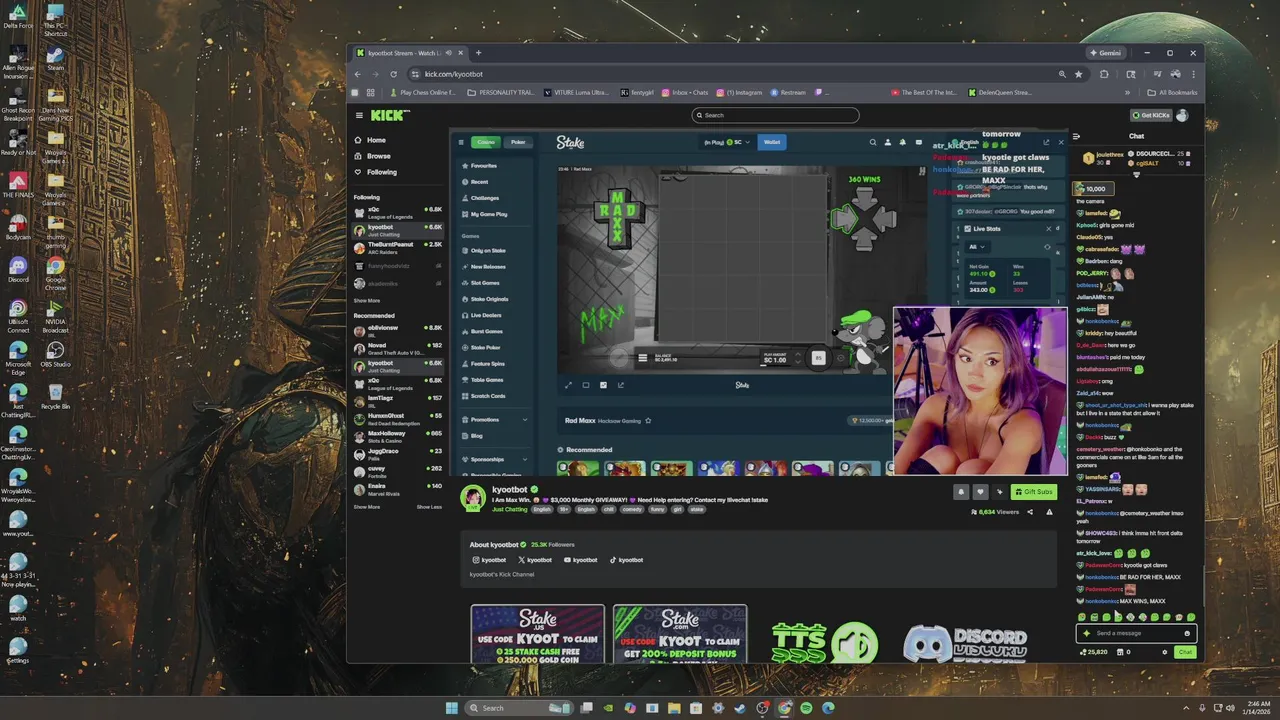Click the Stake.us KYOOT promo banner

pyautogui.click(x=538, y=634)
